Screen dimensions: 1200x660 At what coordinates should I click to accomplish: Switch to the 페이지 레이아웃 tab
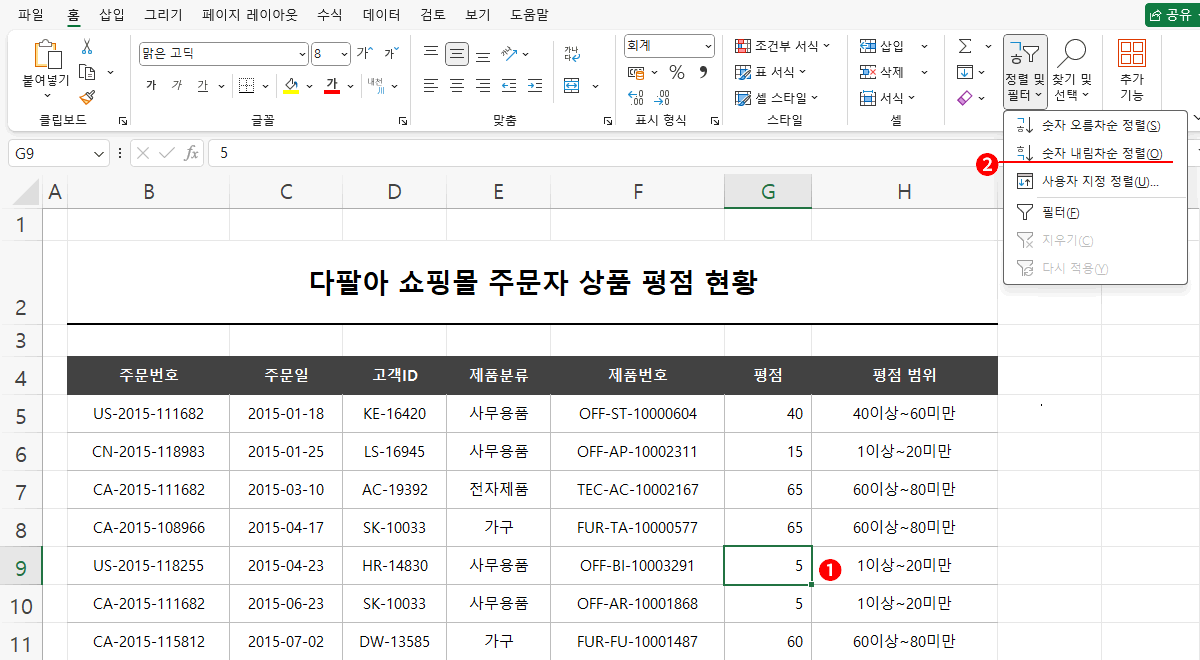[249, 15]
